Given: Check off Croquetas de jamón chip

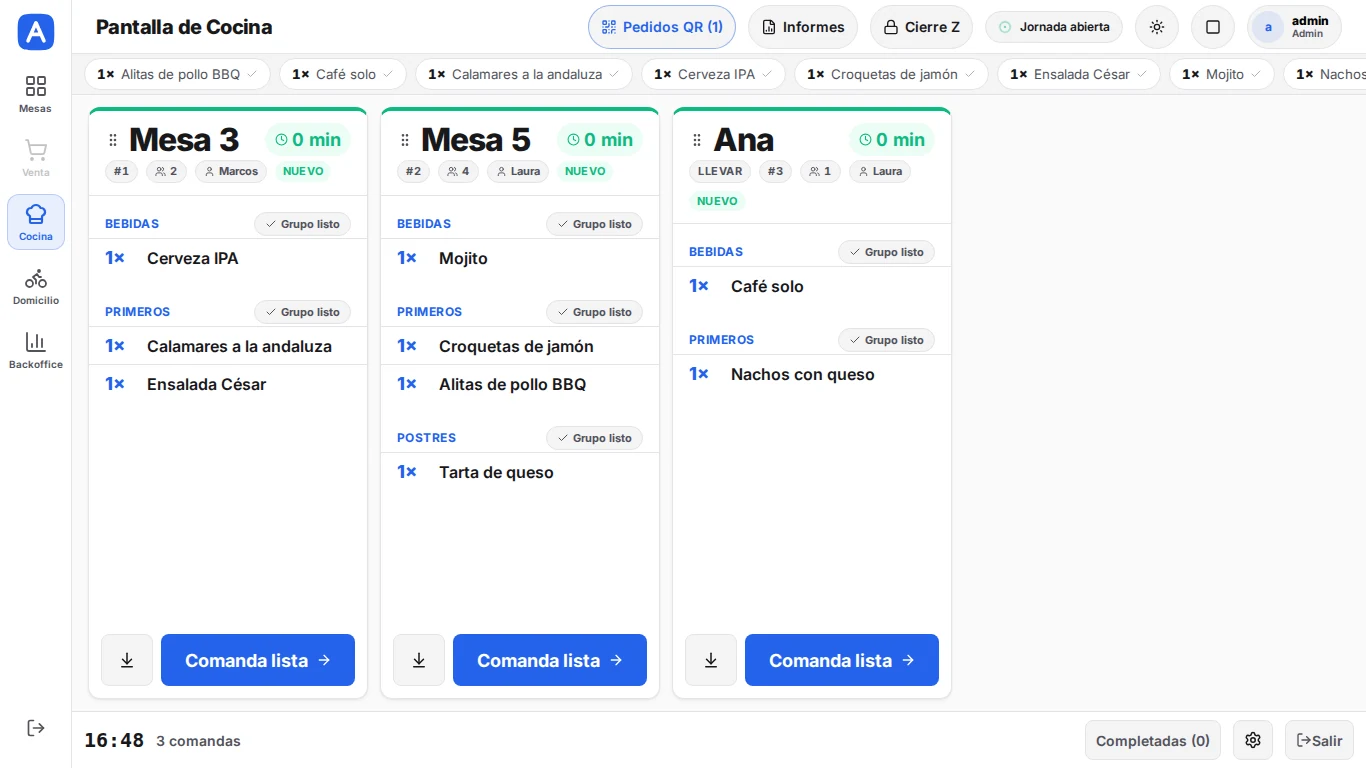Looking at the screenshot, I should tap(891, 74).
